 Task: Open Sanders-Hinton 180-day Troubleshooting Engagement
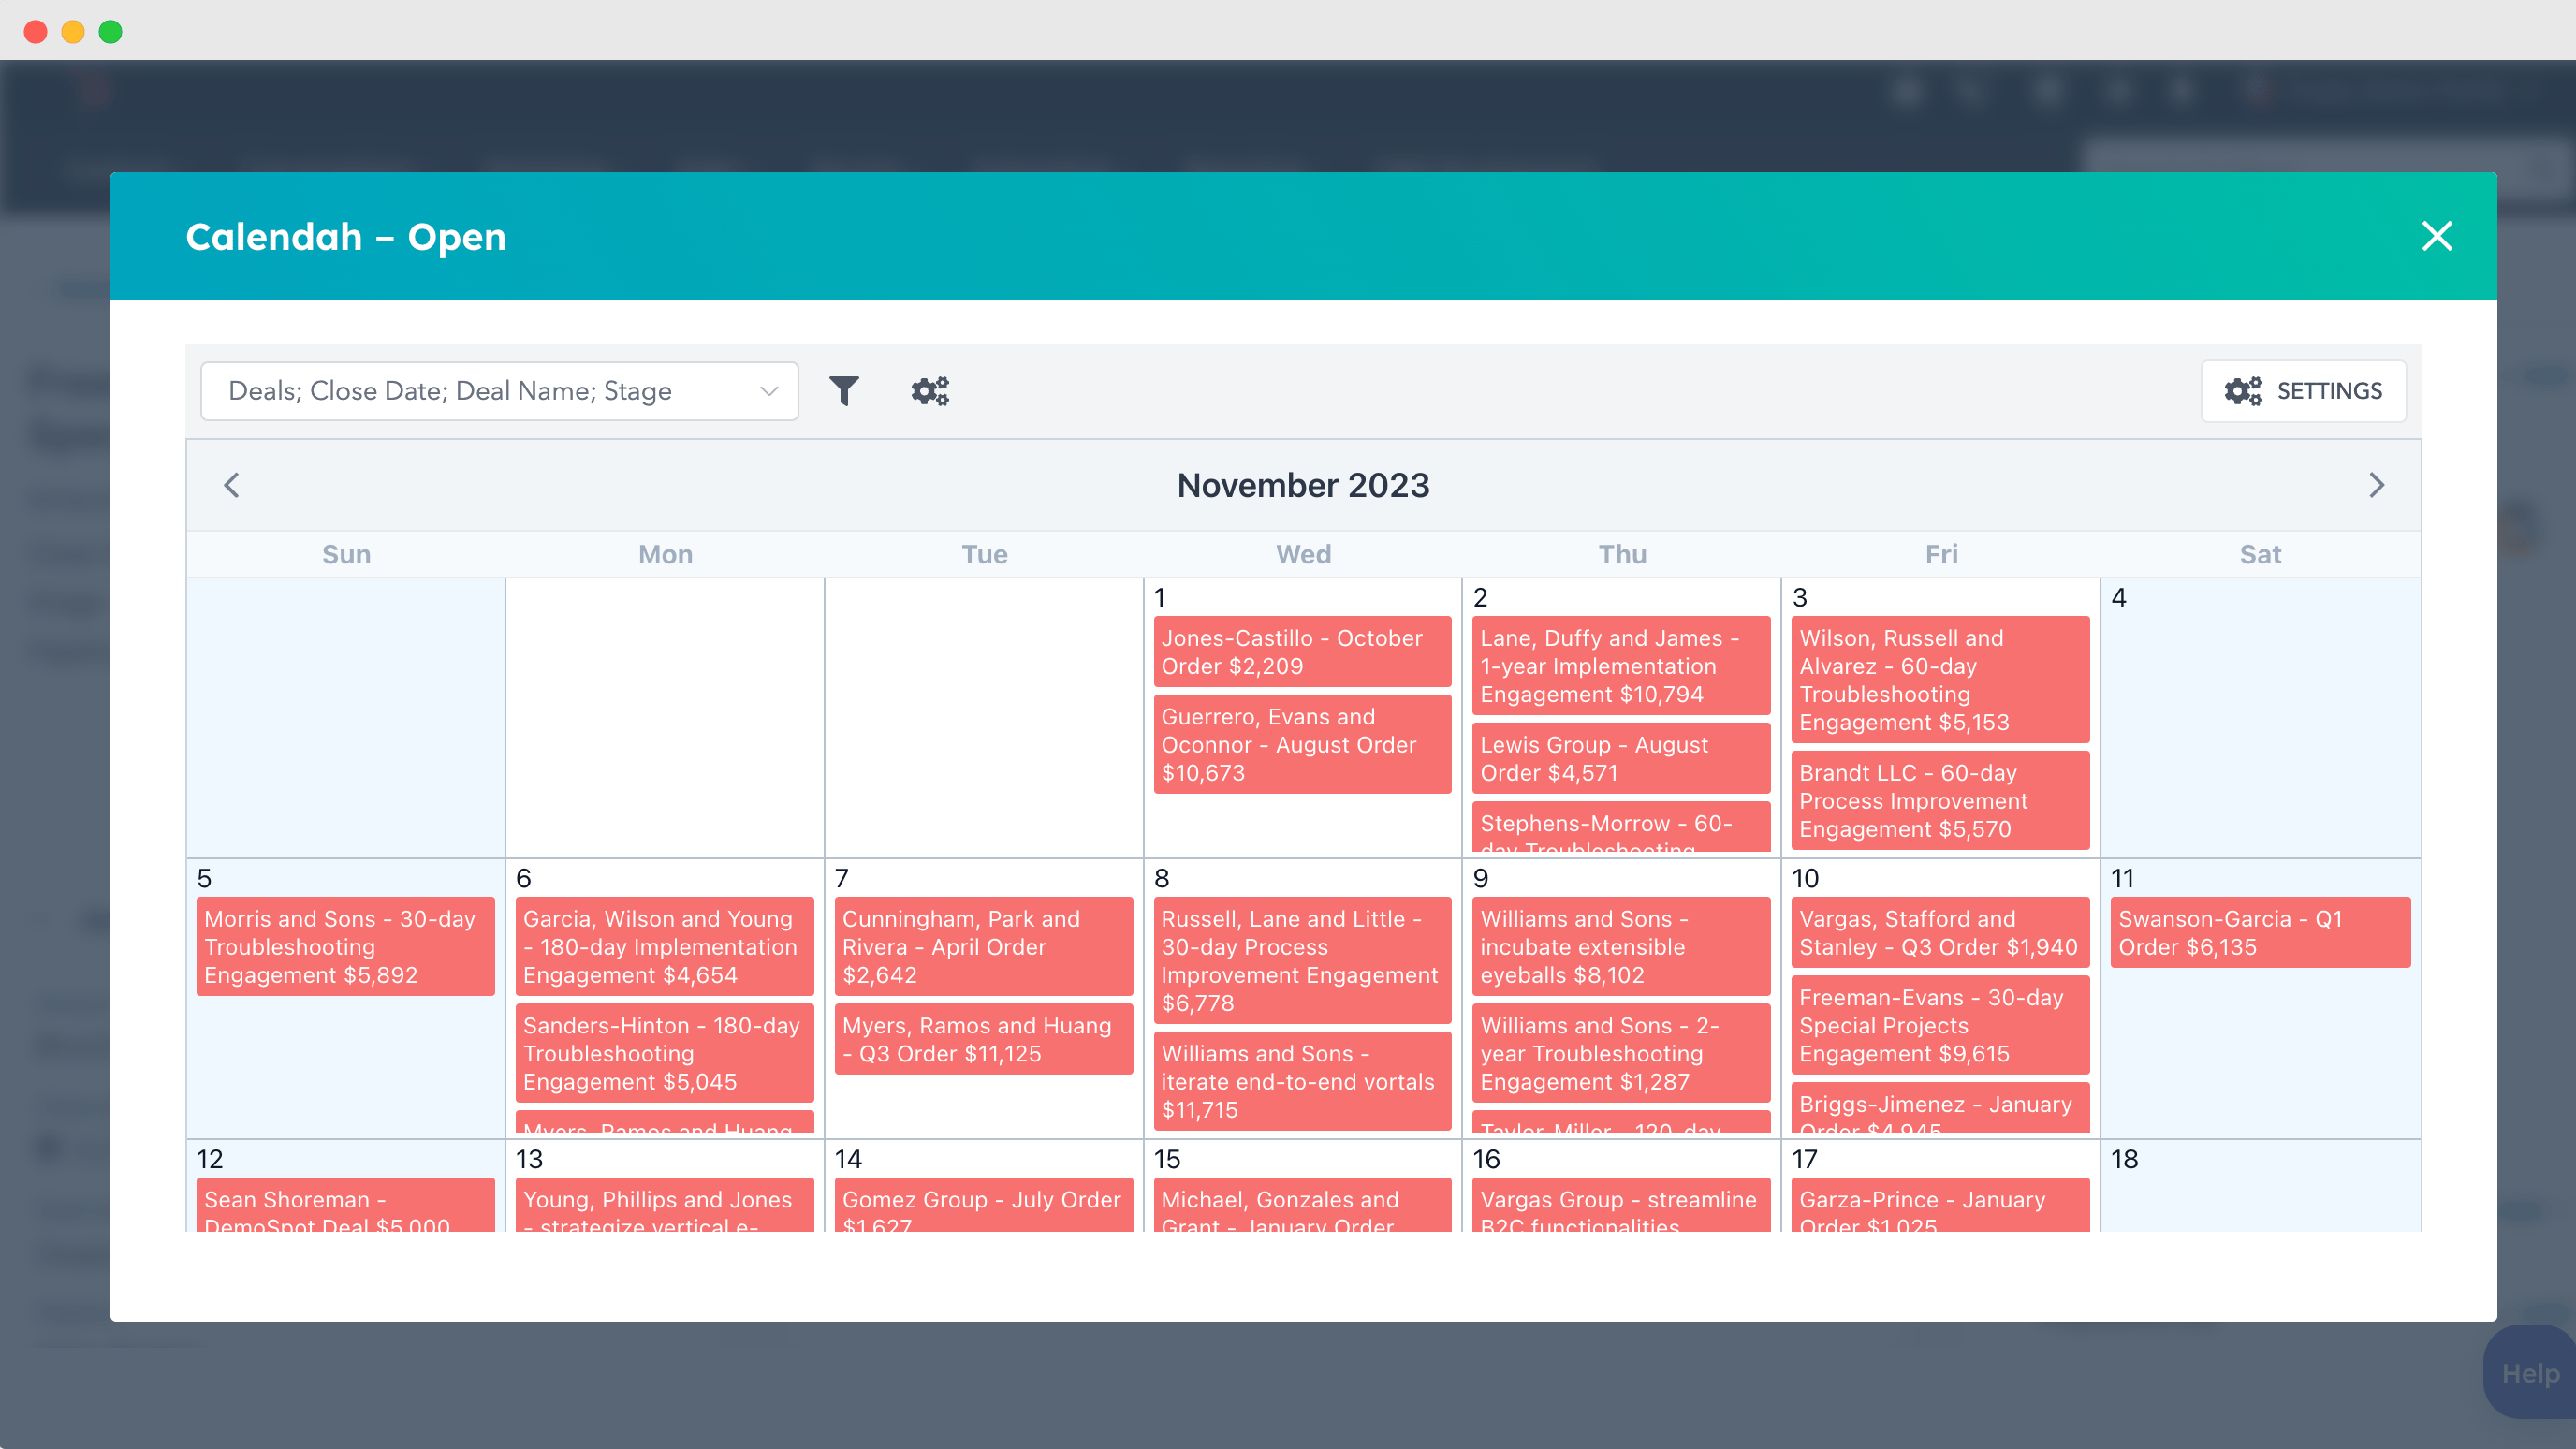point(664,1054)
